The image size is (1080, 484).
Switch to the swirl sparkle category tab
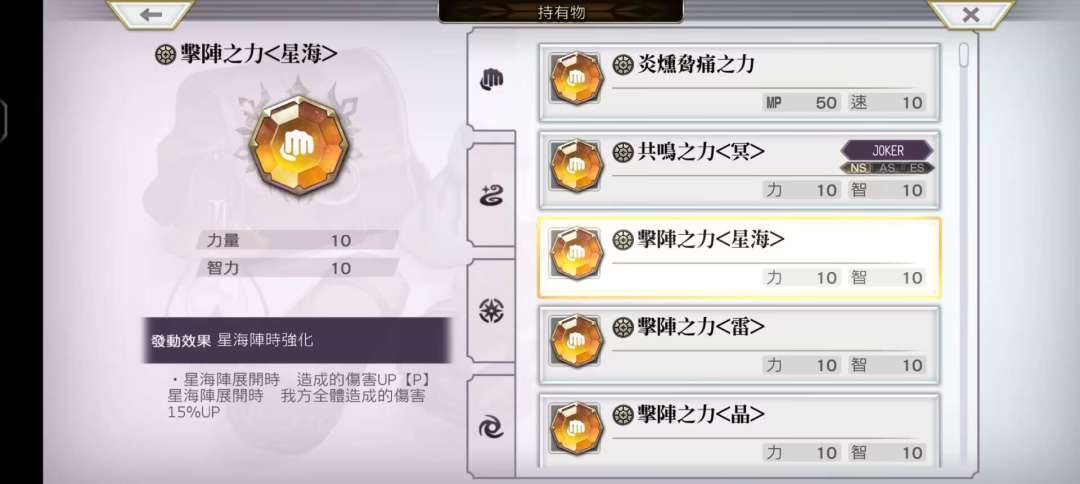pyautogui.click(x=491, y=196)
